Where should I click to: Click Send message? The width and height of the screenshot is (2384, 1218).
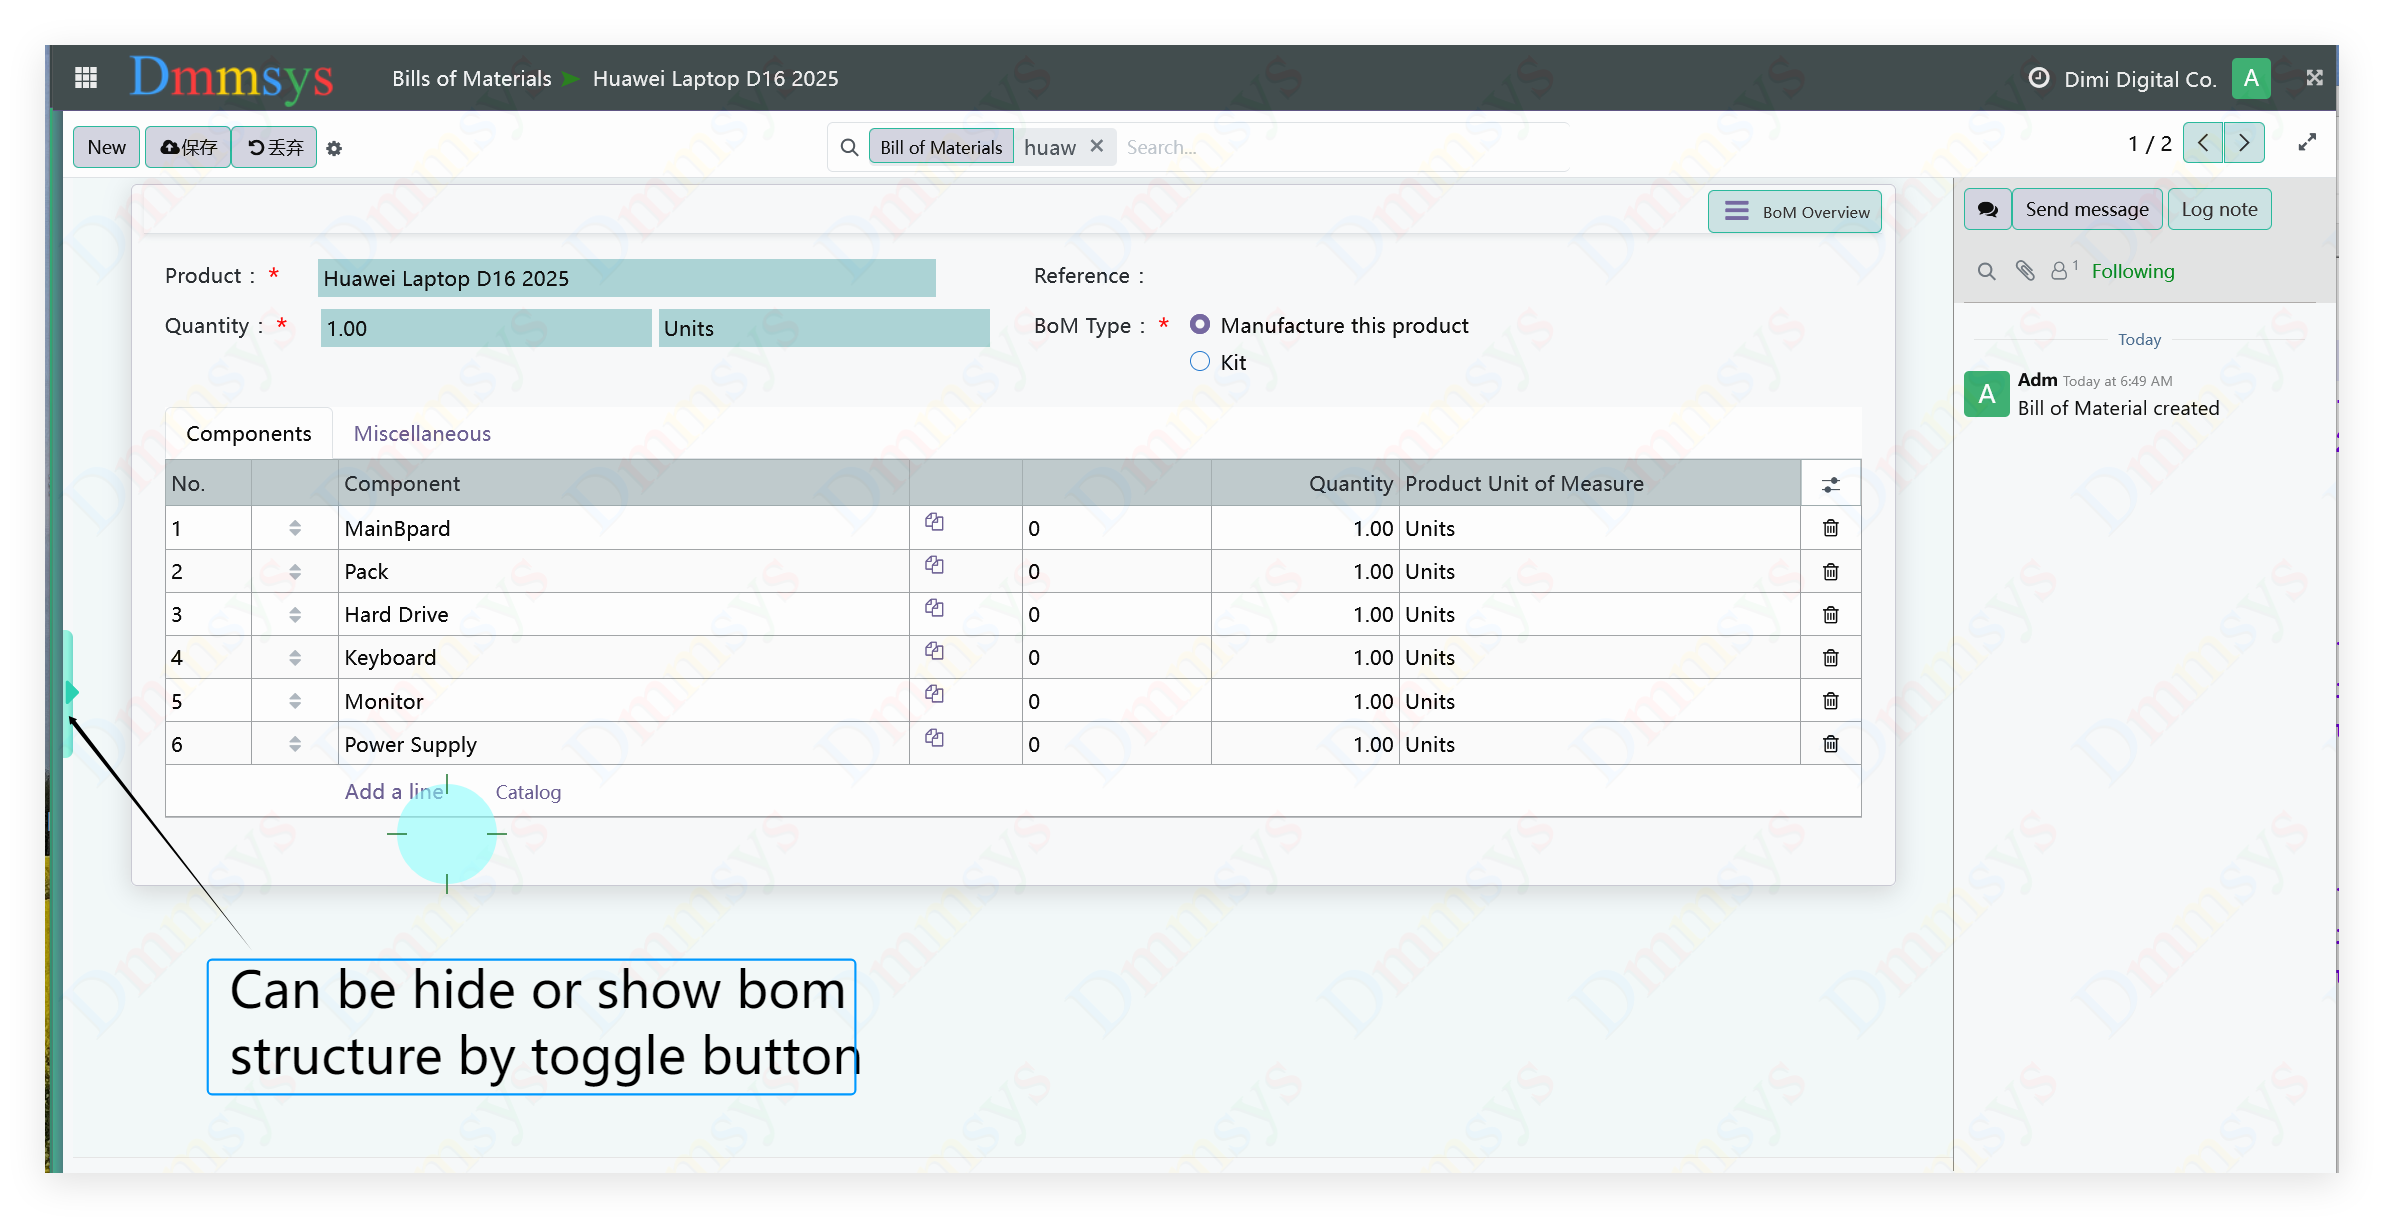(x=2087, y=209)
